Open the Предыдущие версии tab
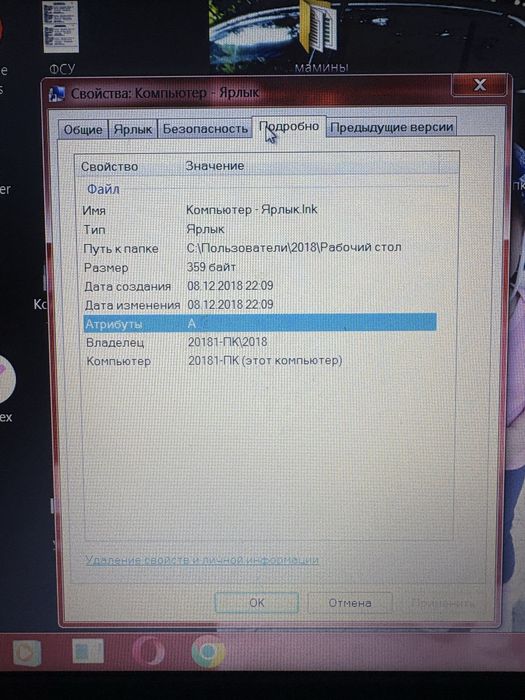 (392, 127)
